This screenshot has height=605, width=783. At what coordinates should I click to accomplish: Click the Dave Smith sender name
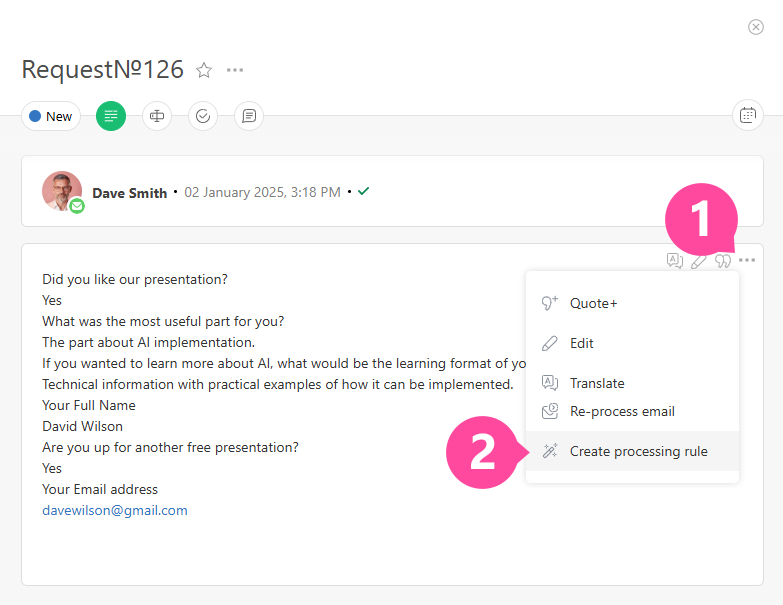pyautogui.click(x=130, y=193)
